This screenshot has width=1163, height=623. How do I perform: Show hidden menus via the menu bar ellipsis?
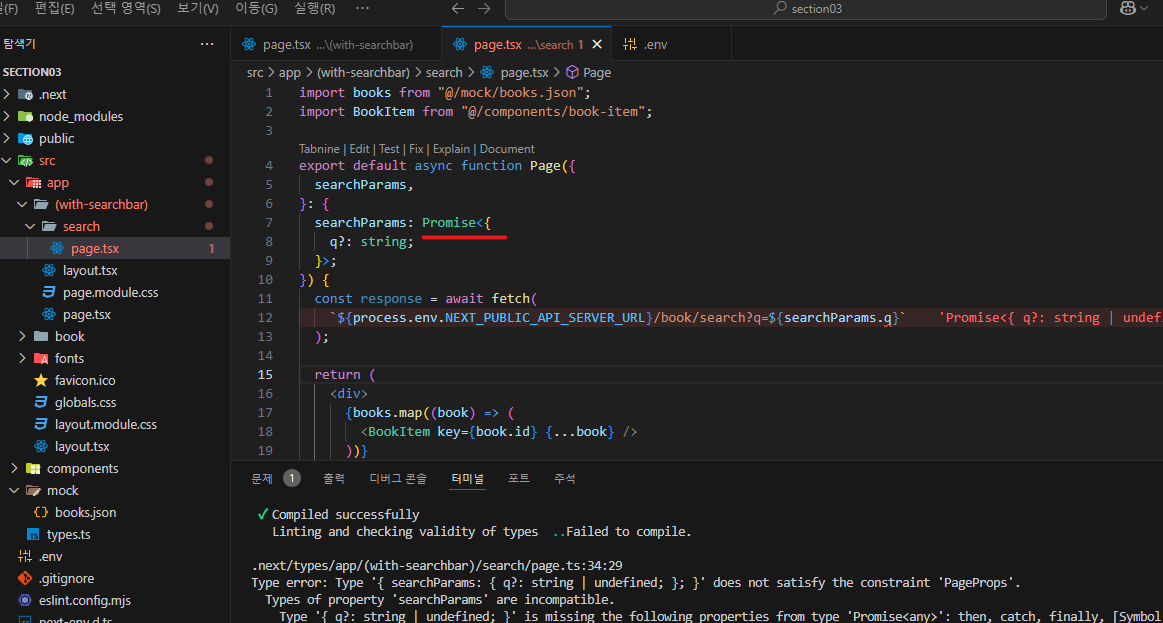click(362, 9)
